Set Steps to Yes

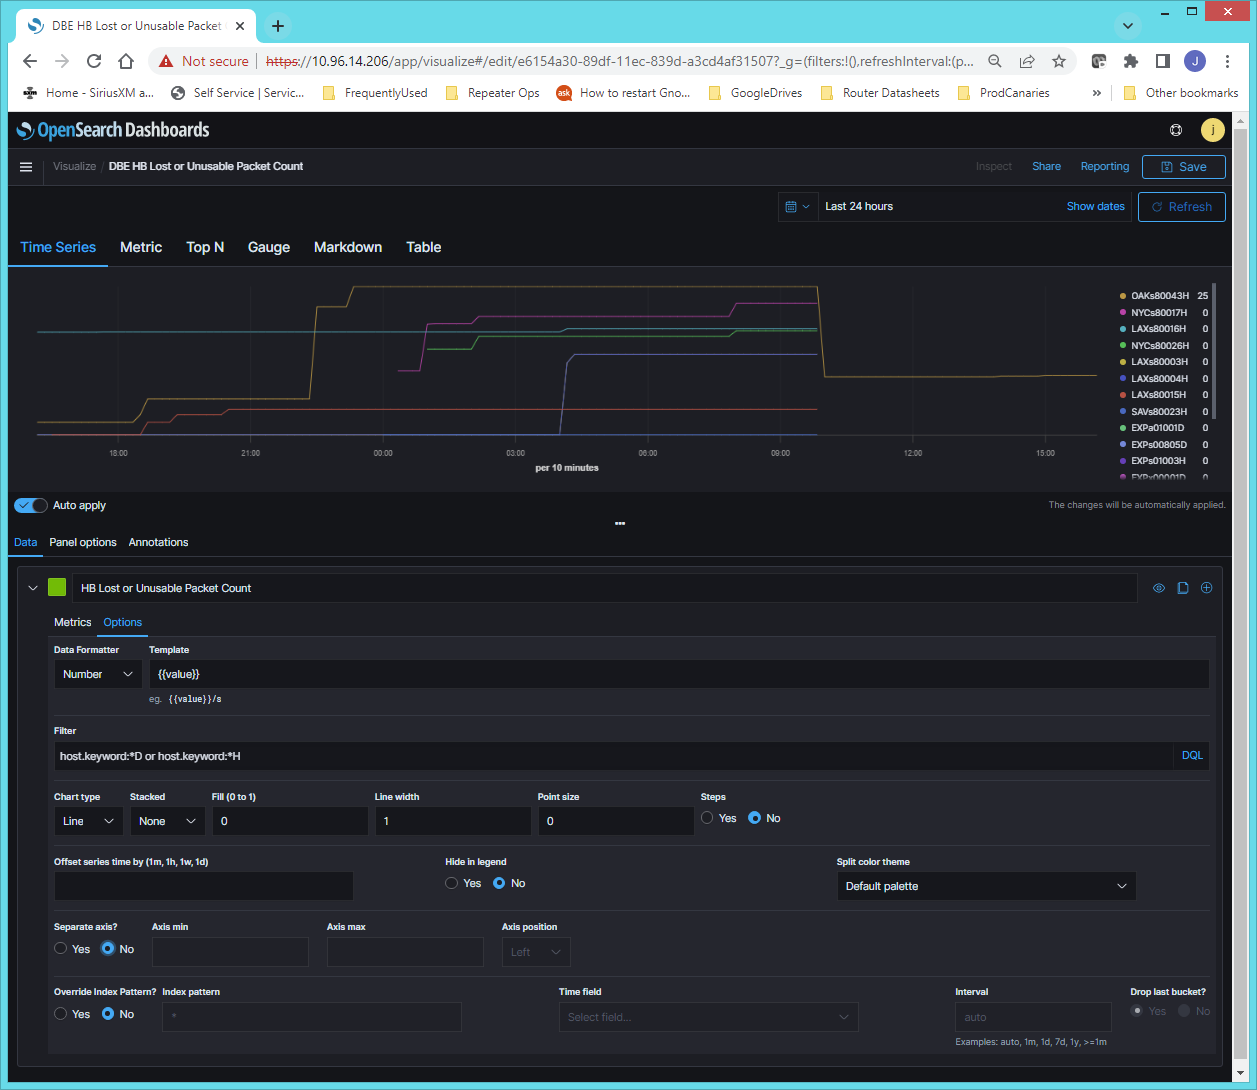(707, 818)
